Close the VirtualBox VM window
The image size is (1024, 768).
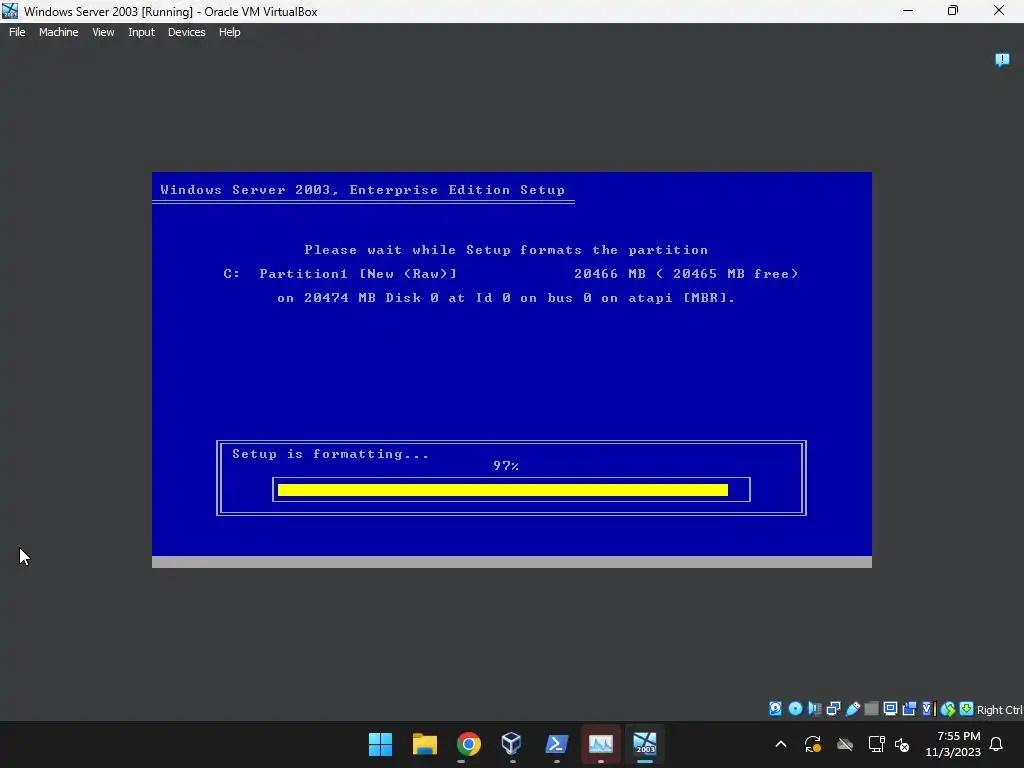click(999, 11)
